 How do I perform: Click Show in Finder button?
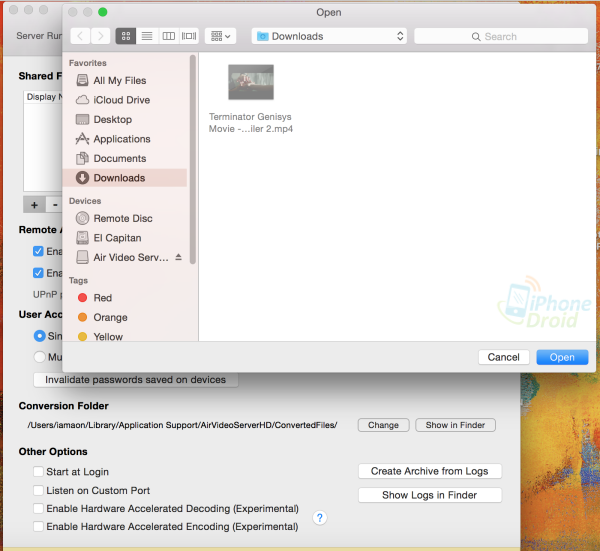tap(455, 425)
